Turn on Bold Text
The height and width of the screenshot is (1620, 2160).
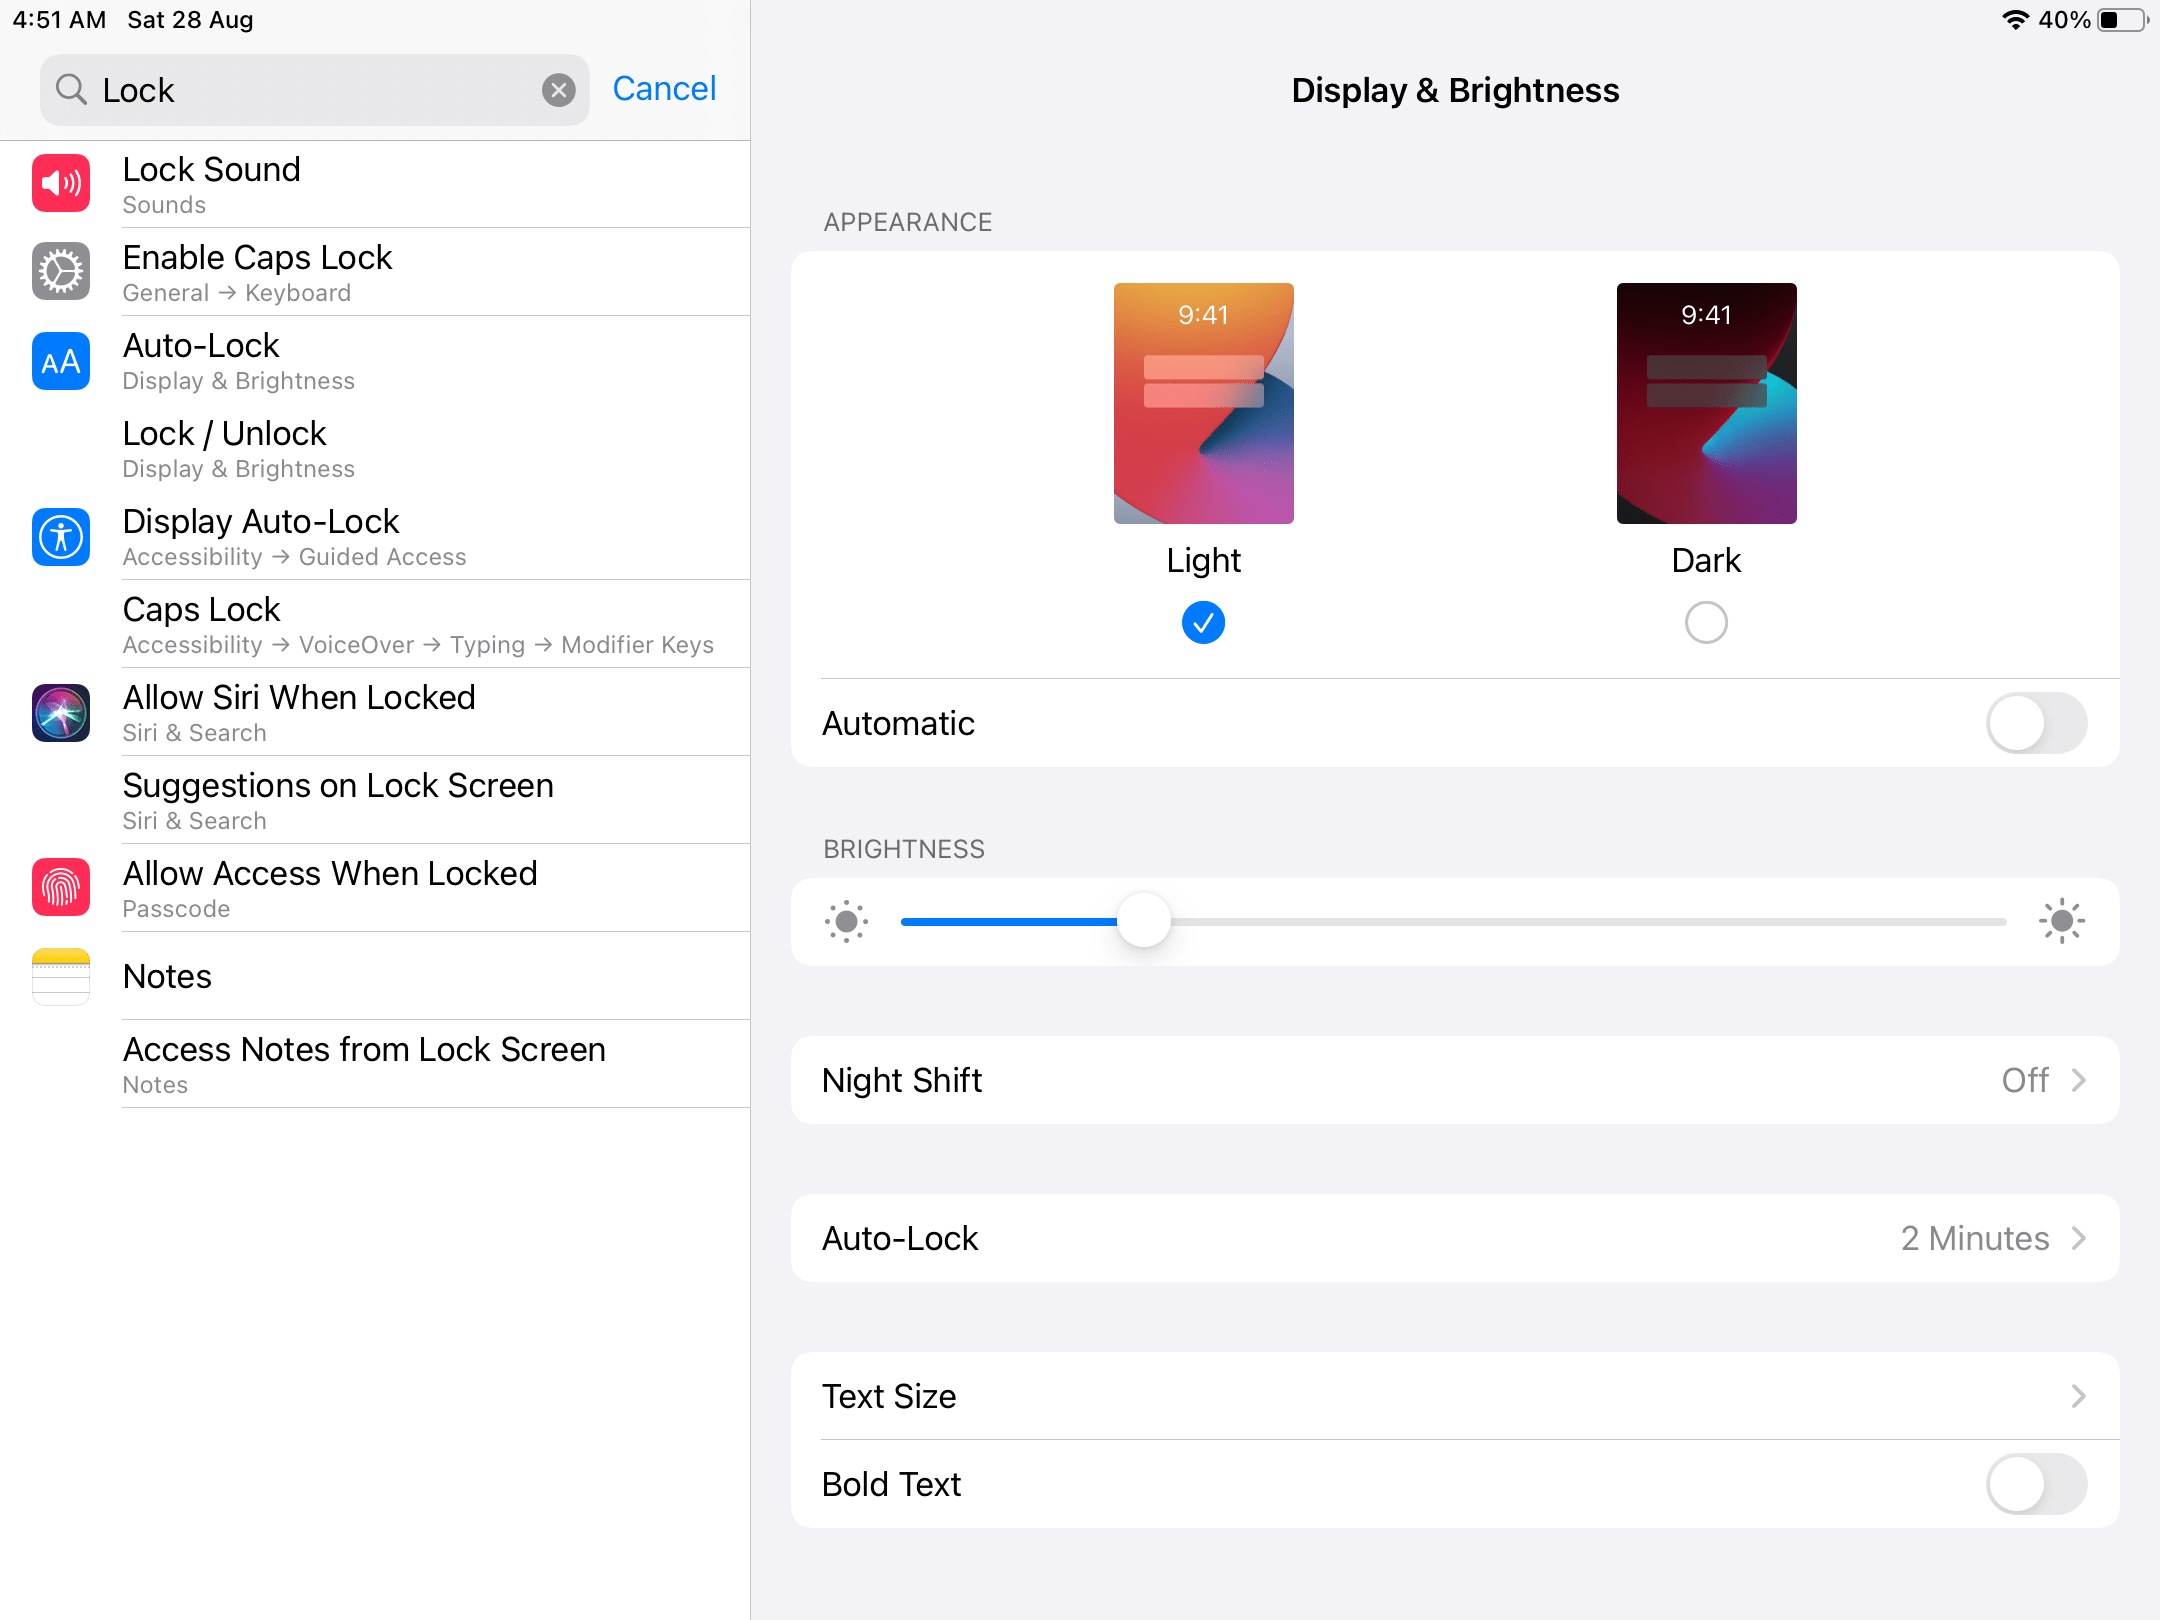pyautogui.click(x=2035, y=1484)
